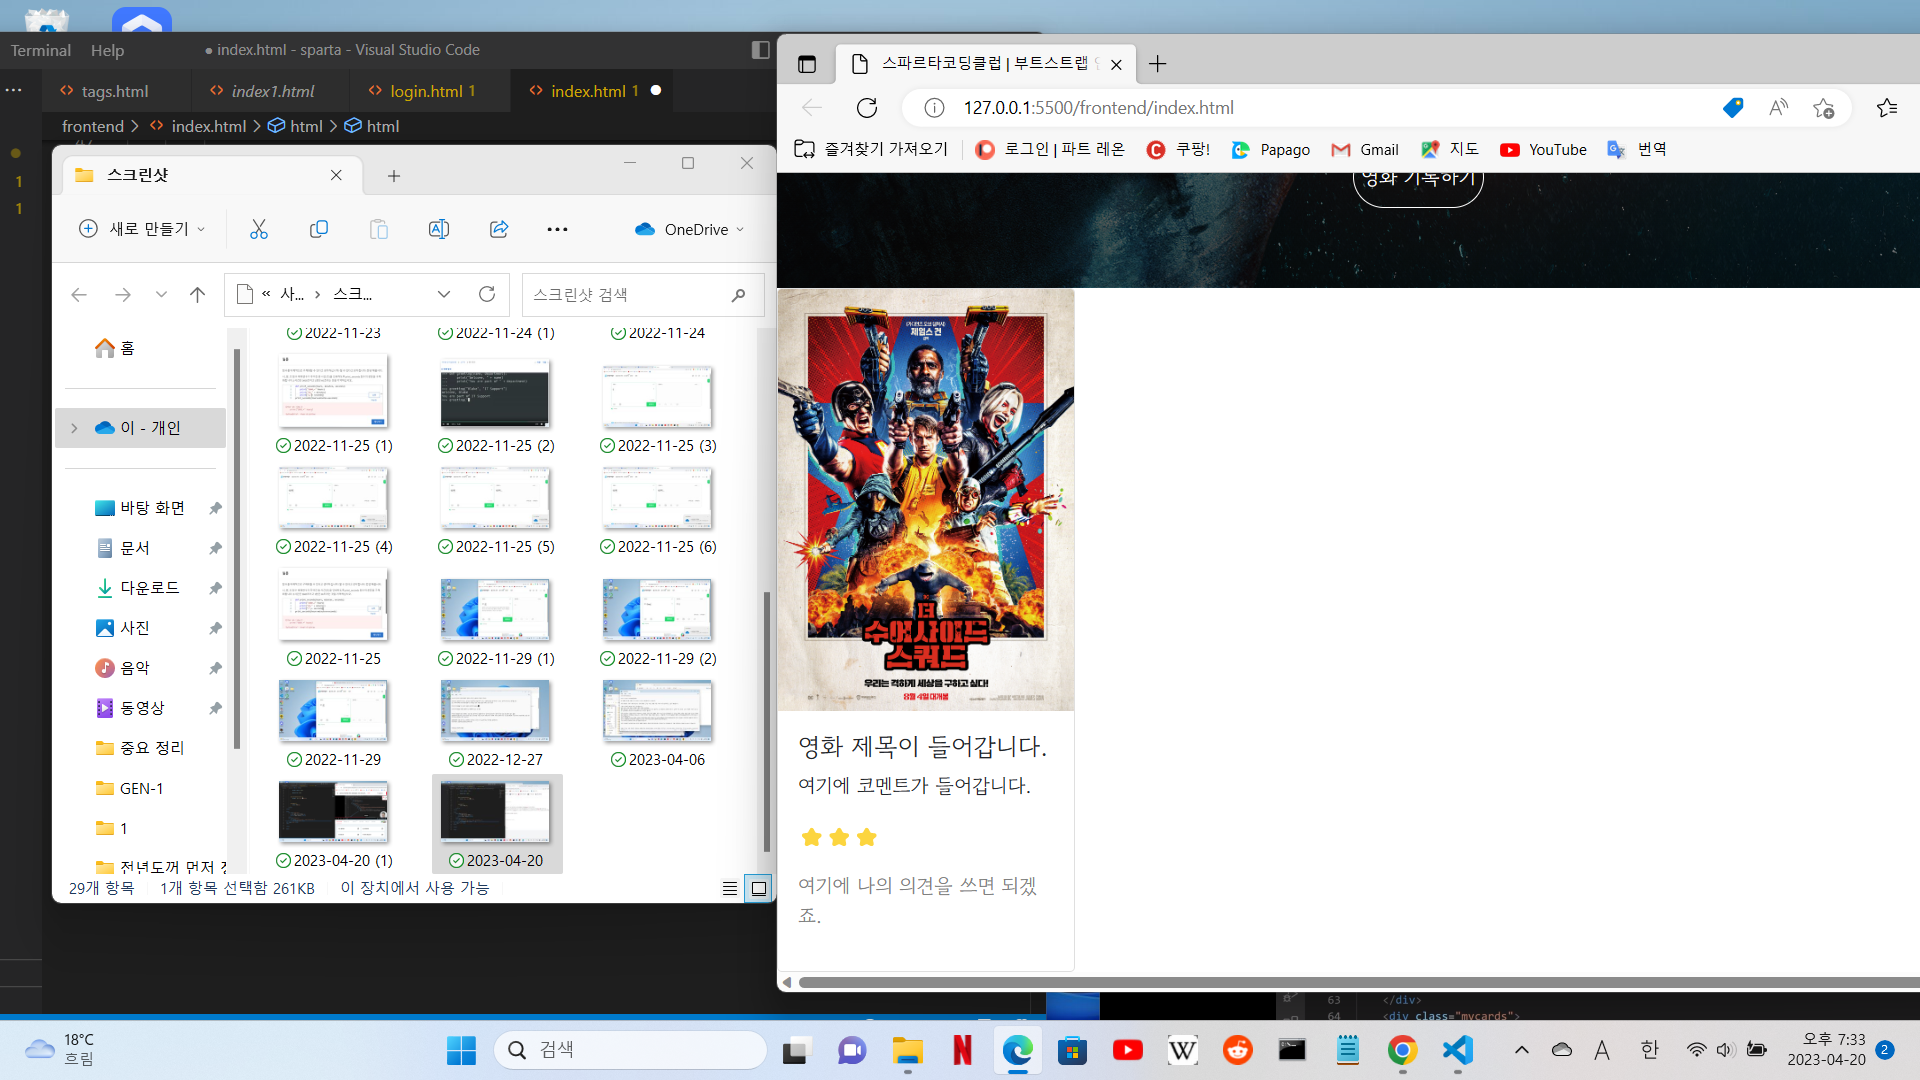The height and width of the screenshot is (1080, 1920).
Task: Click the Cut icon in File Explorer toolbar
Action: (x=259, y=229)
